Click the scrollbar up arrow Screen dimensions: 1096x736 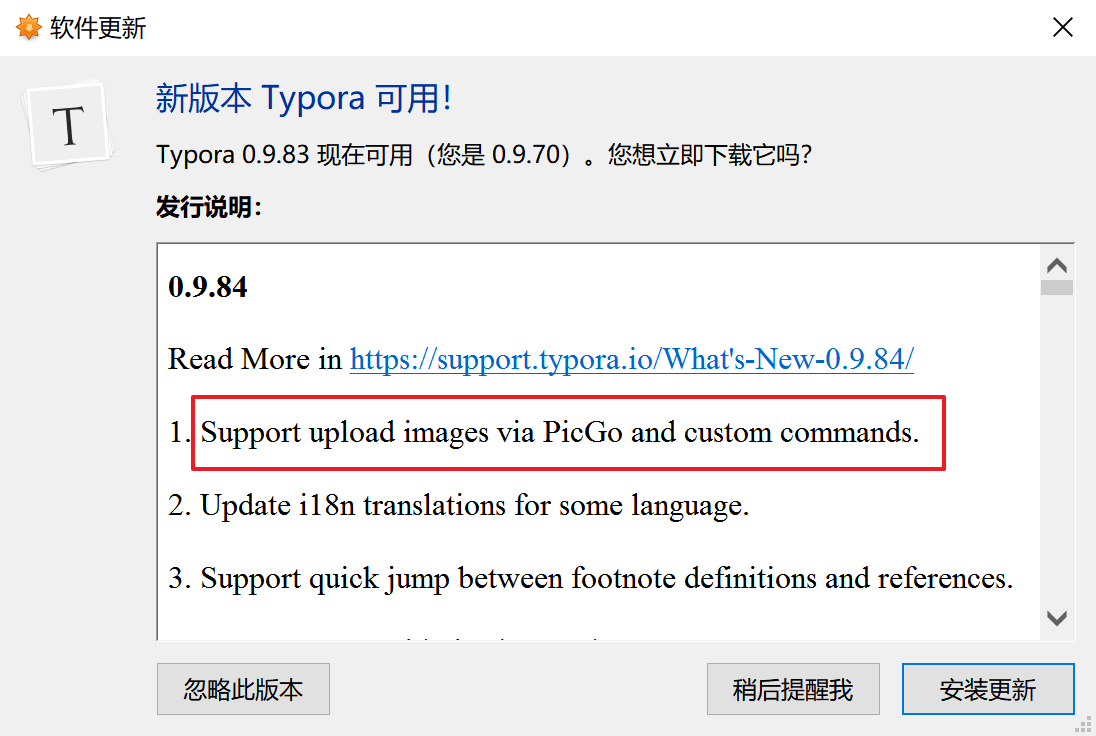[x=1057, y=265]
